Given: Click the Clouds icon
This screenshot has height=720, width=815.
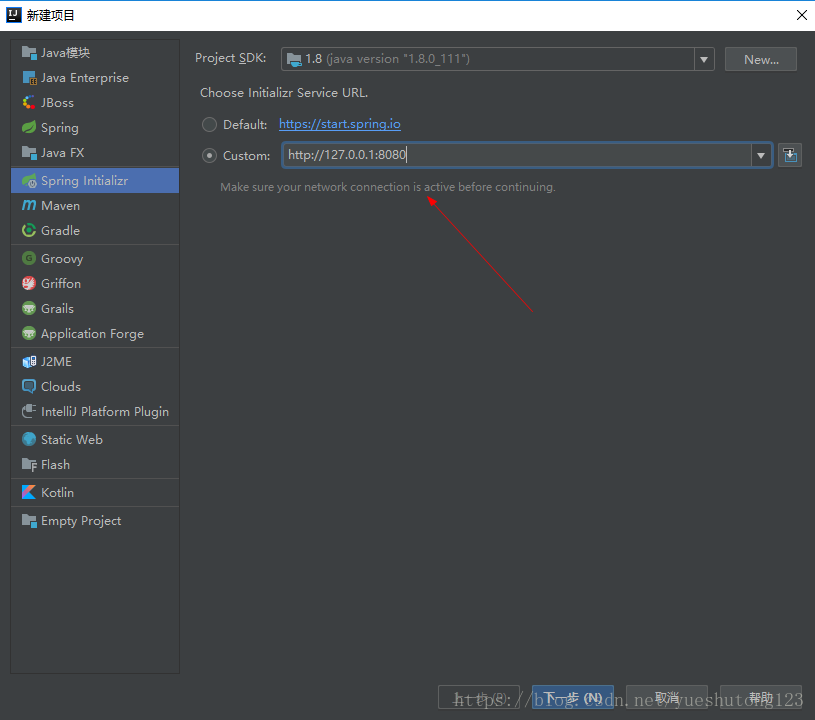Looking at the screenshot, I should (29, 386).
